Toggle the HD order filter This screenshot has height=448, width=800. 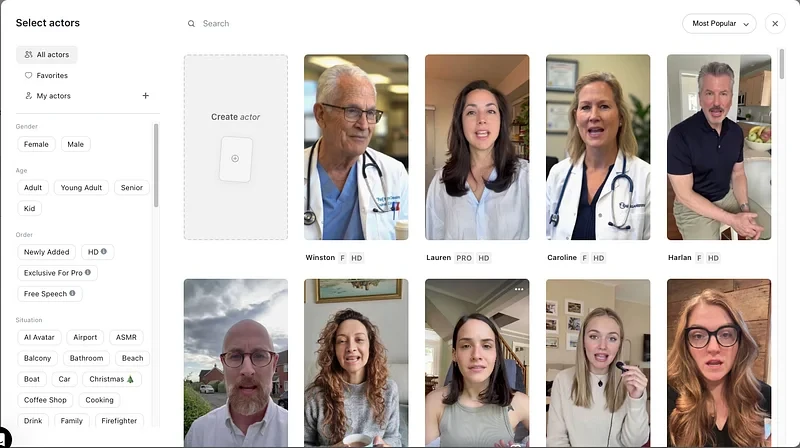[97, 252]
